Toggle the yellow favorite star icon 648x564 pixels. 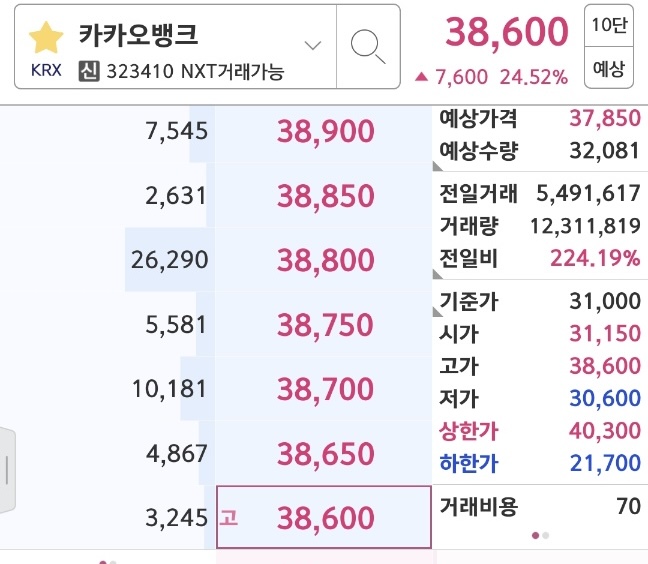click(46, 39)
